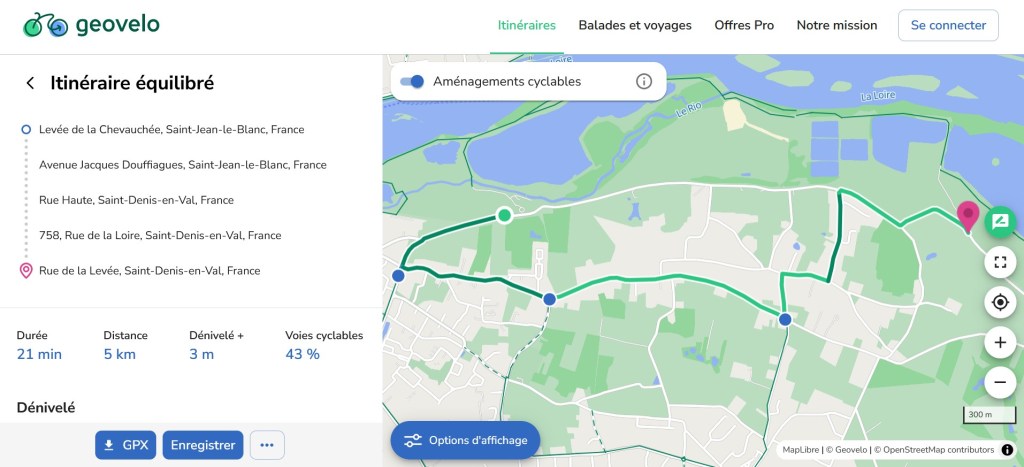
Task: Go back with the left arrow icon
Action: (30, 84)
